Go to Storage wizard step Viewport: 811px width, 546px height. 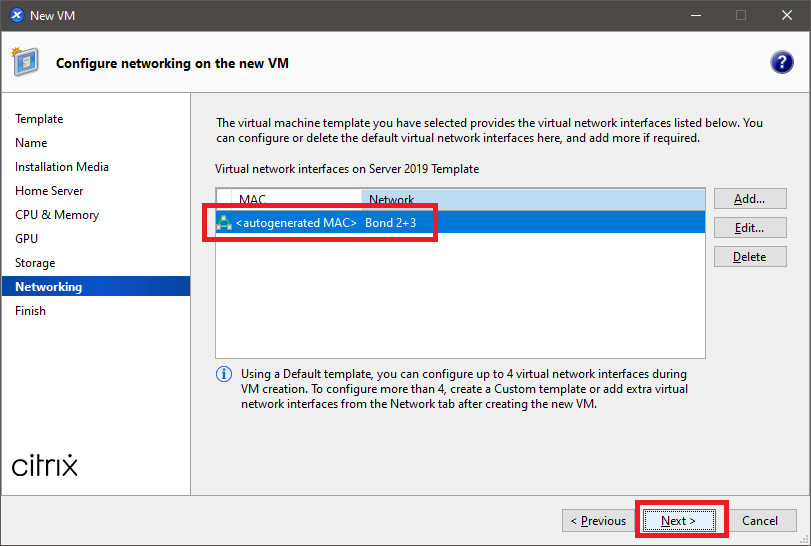tap(35, 263)
